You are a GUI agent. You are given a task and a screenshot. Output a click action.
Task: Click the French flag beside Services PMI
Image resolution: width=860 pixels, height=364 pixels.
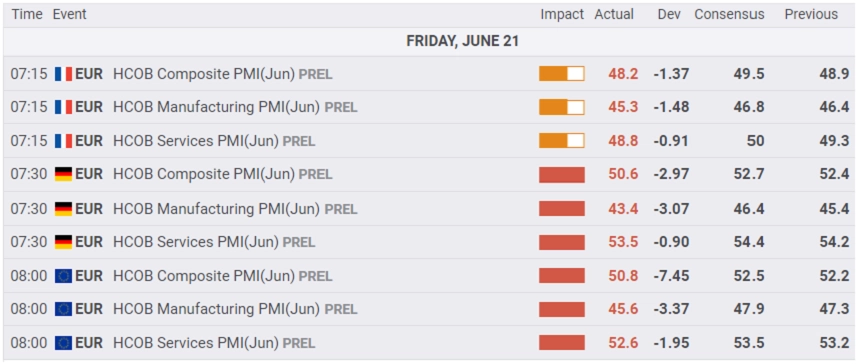tap(63, 141)
